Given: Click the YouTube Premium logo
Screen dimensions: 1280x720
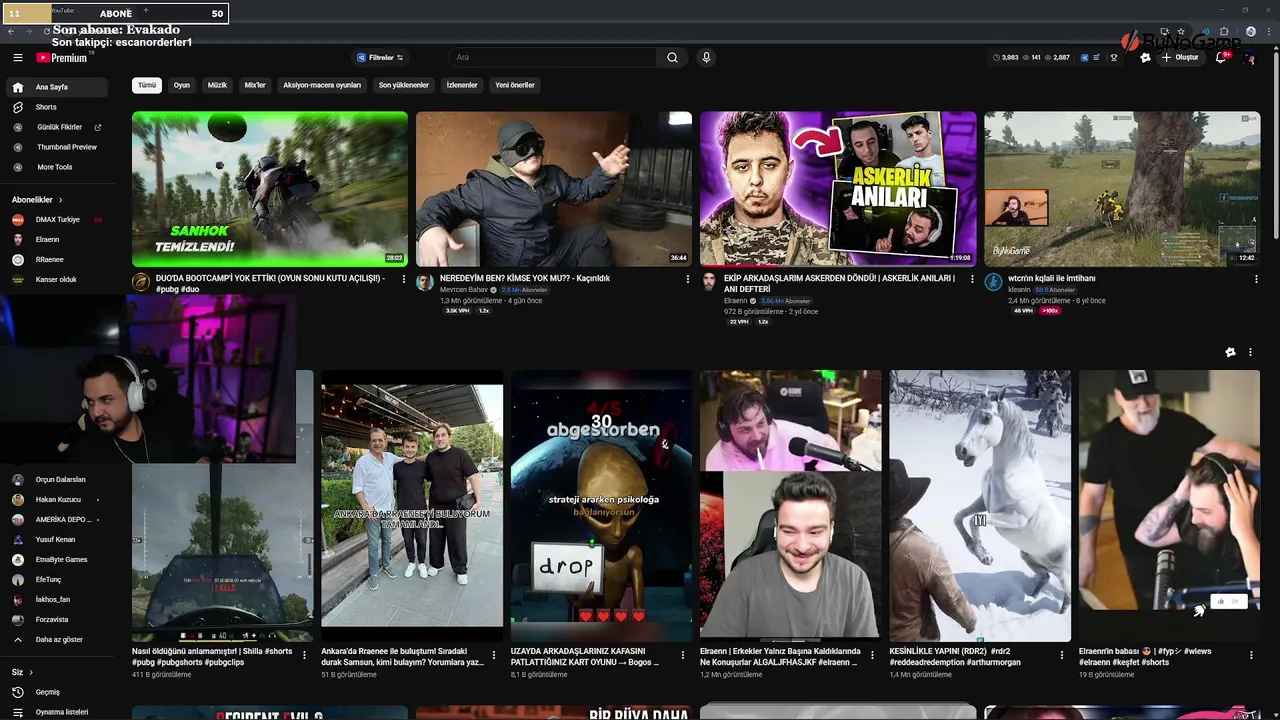Looking at the screenshot, I should point(62,58).
